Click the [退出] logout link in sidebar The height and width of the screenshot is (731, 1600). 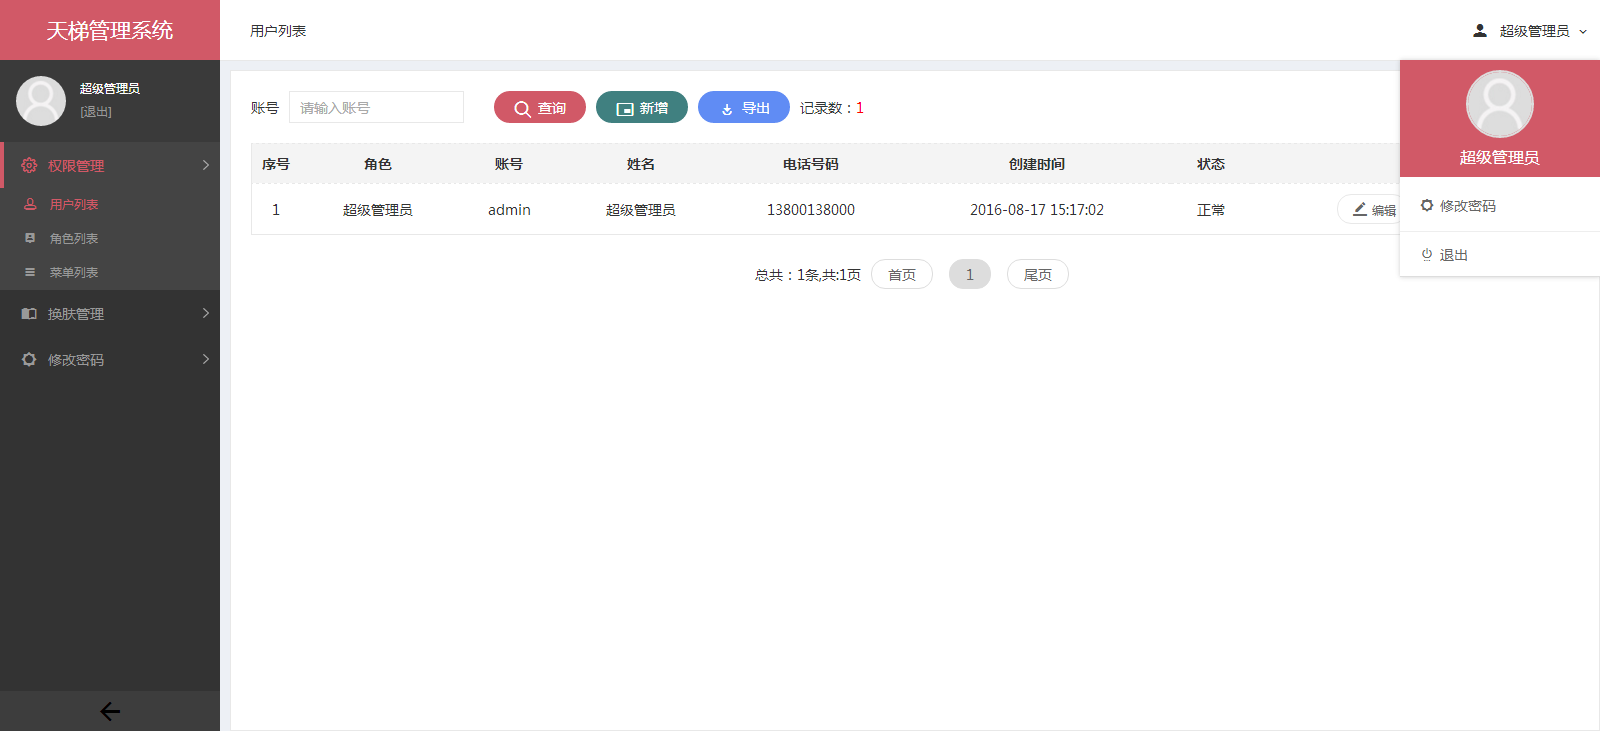pyautogui.click(x=96, y=112)
